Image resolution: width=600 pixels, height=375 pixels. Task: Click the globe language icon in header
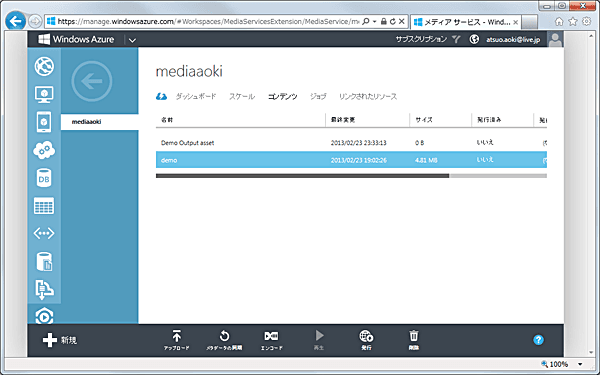pyautogui.click(x=474, y=39)
